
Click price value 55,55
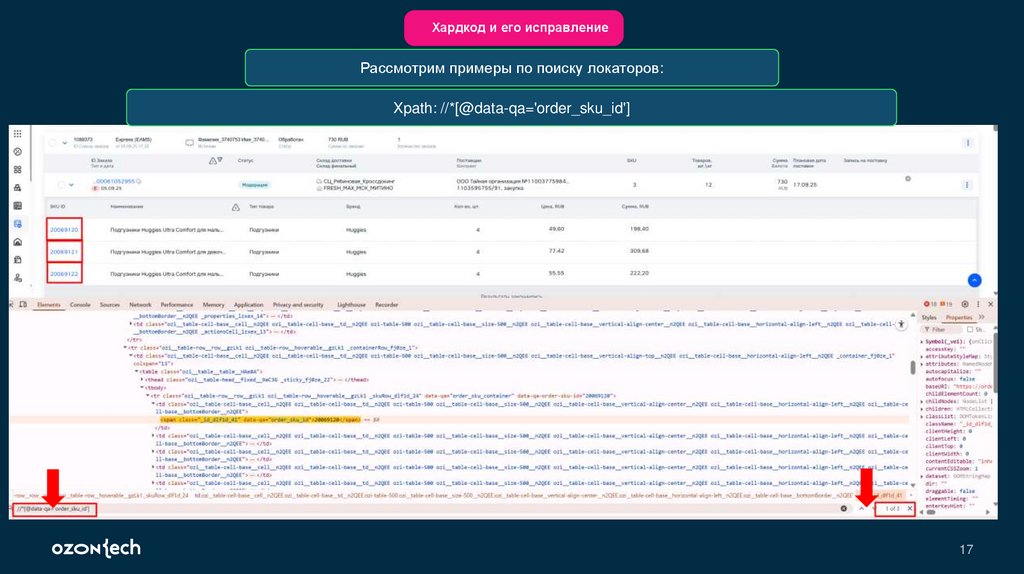(556, 273)
